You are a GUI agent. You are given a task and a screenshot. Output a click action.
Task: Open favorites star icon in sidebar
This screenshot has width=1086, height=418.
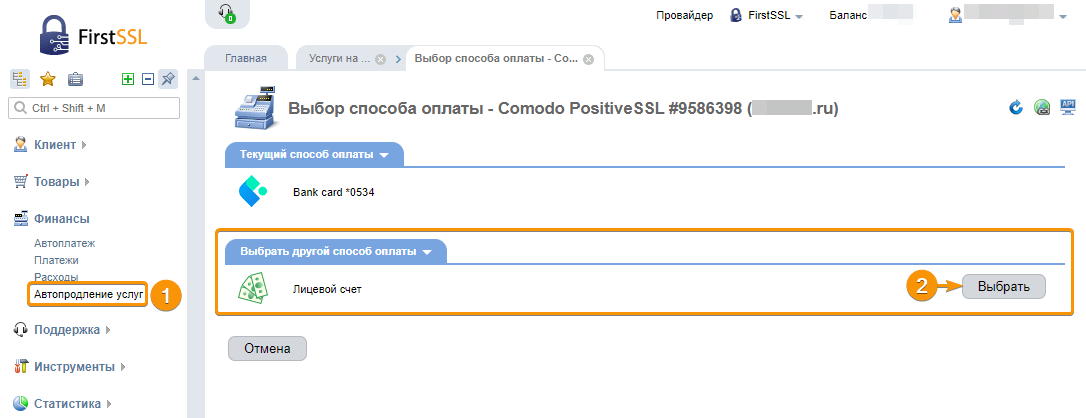pos(48,79)
